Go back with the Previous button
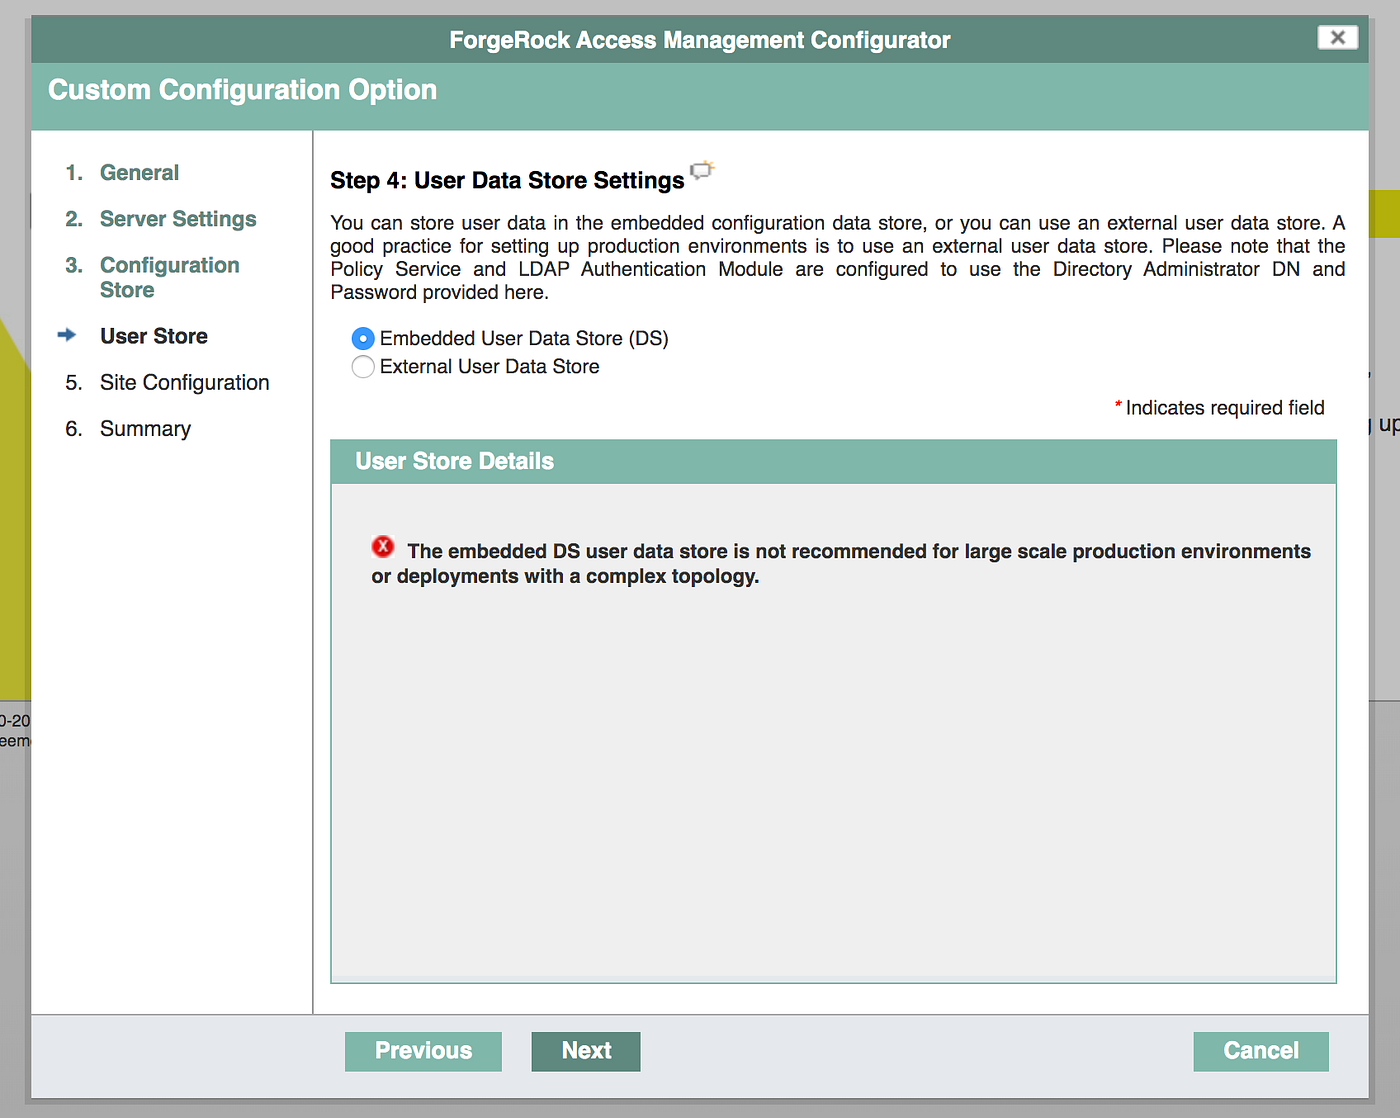 [423, 1051]
